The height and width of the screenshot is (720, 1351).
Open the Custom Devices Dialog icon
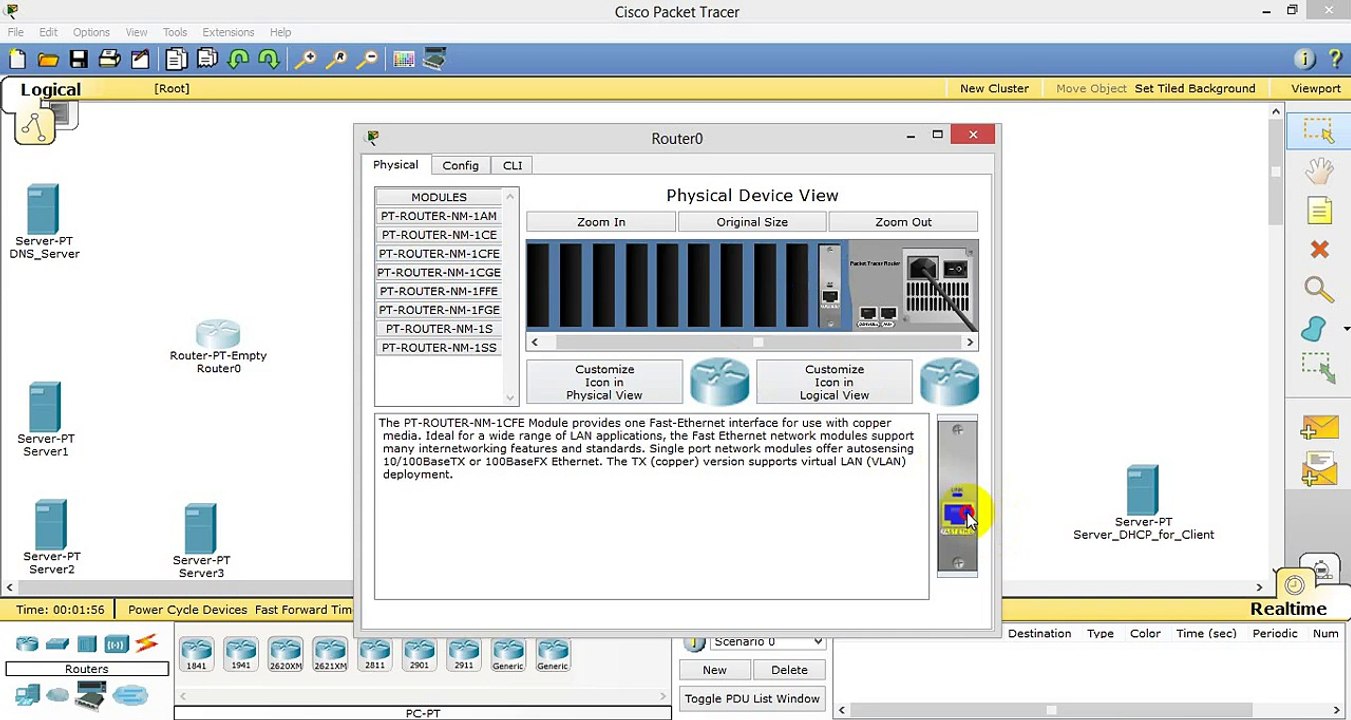[x=434, y=60]
